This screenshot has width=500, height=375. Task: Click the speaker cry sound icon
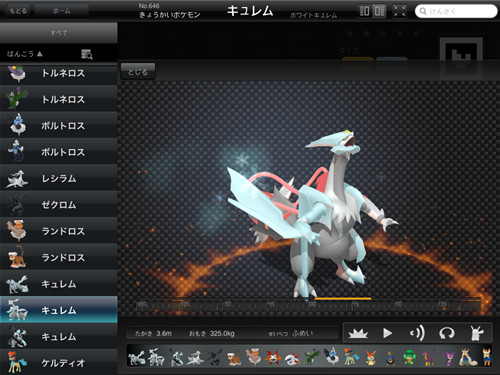pos(417,333)
